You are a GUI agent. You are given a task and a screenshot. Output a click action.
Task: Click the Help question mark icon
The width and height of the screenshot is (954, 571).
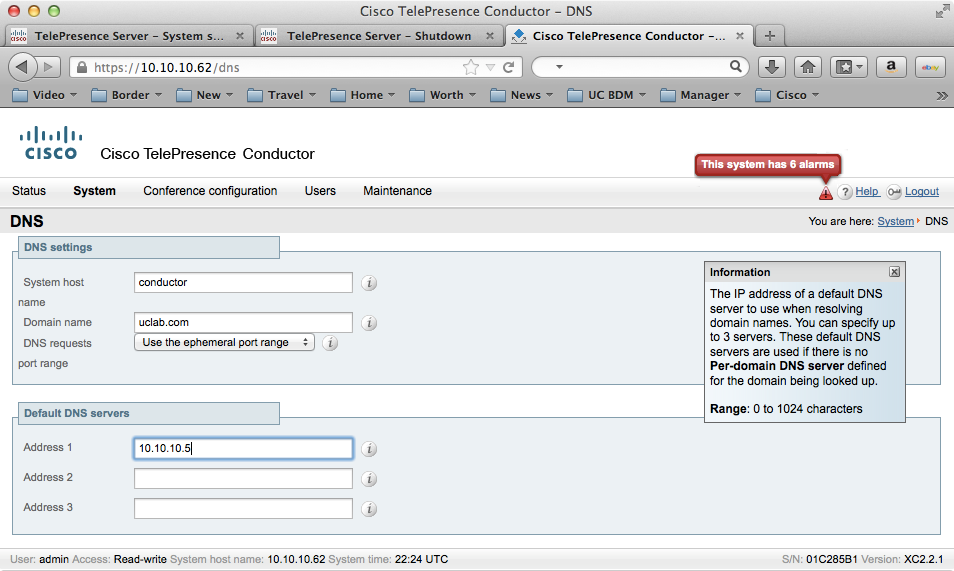845,192
